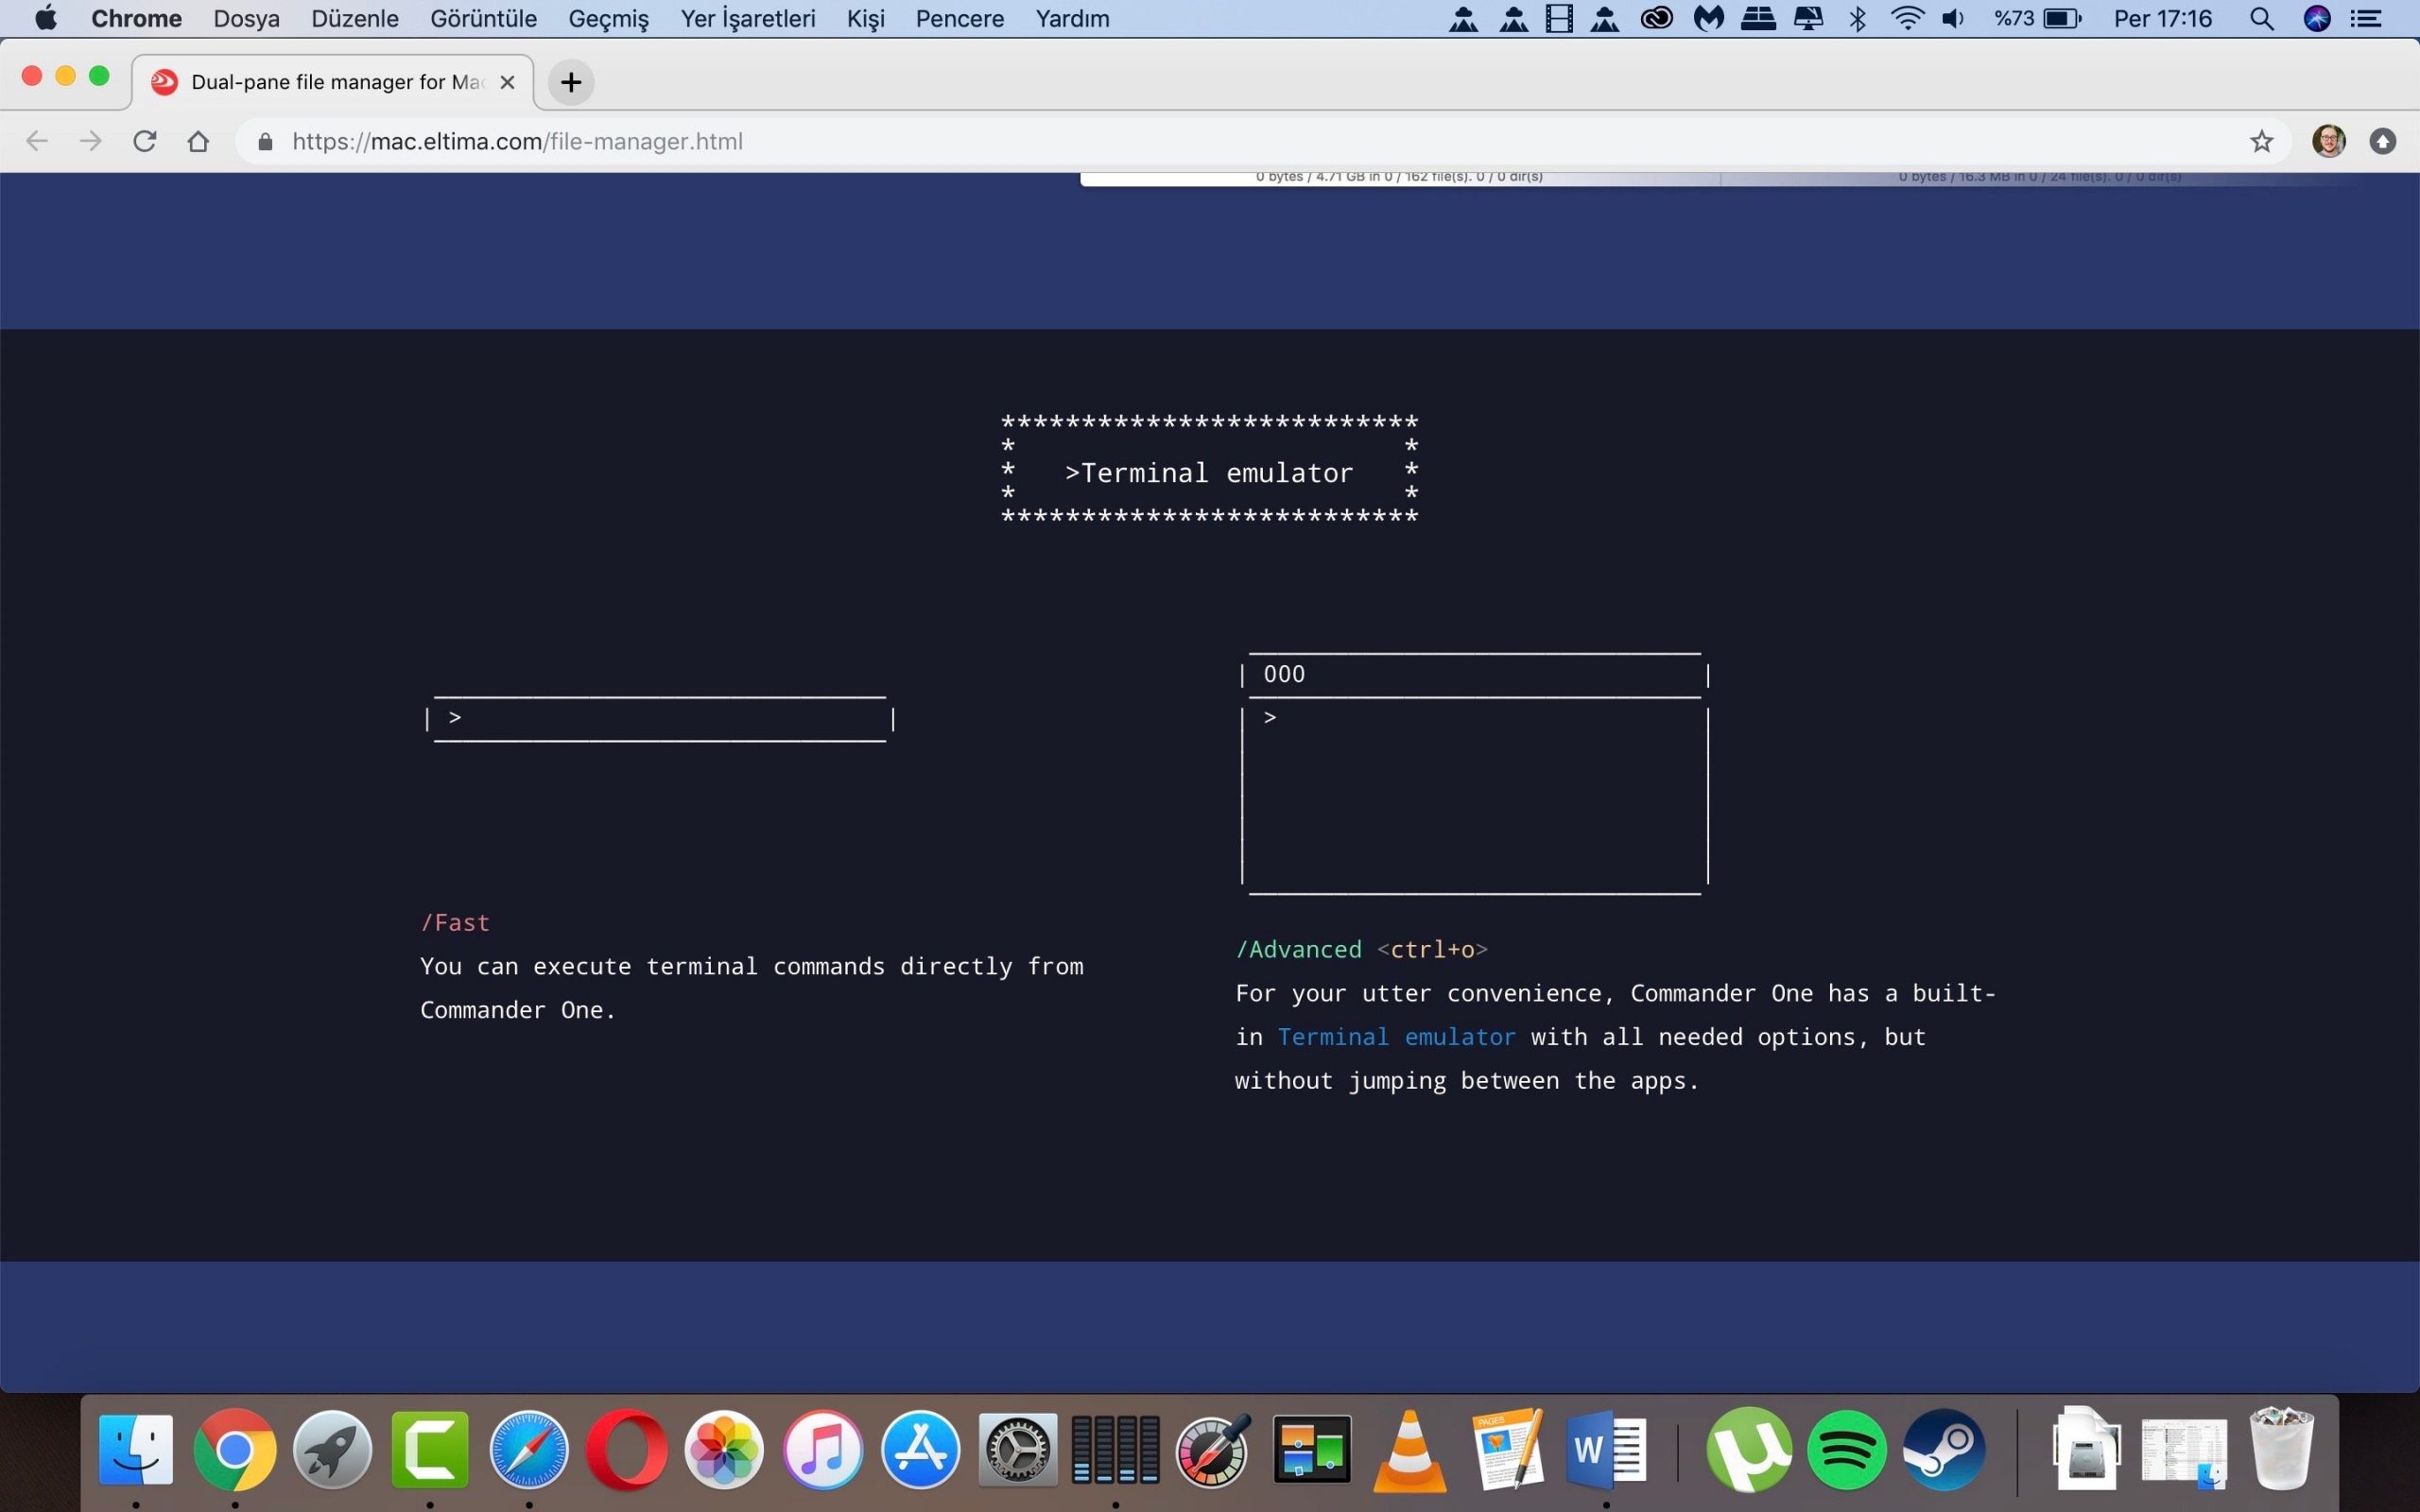Open Bluetooth status menu
The height and width of the screenshot is (1512, 2420).
point(1858,19)
